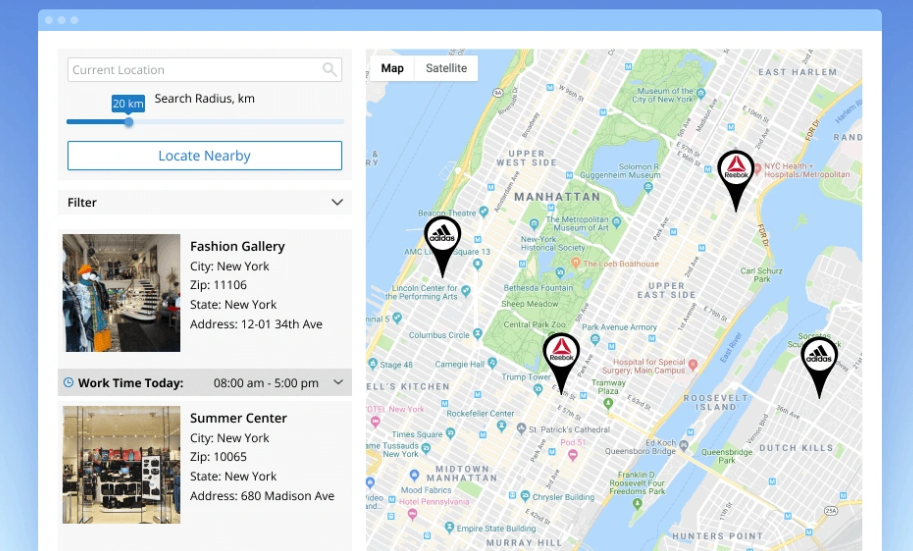Viewport: 913px width, 551px height.
Task: Click the 08:00 am - 5:00 pm hours
Action: tap(266, 383)
